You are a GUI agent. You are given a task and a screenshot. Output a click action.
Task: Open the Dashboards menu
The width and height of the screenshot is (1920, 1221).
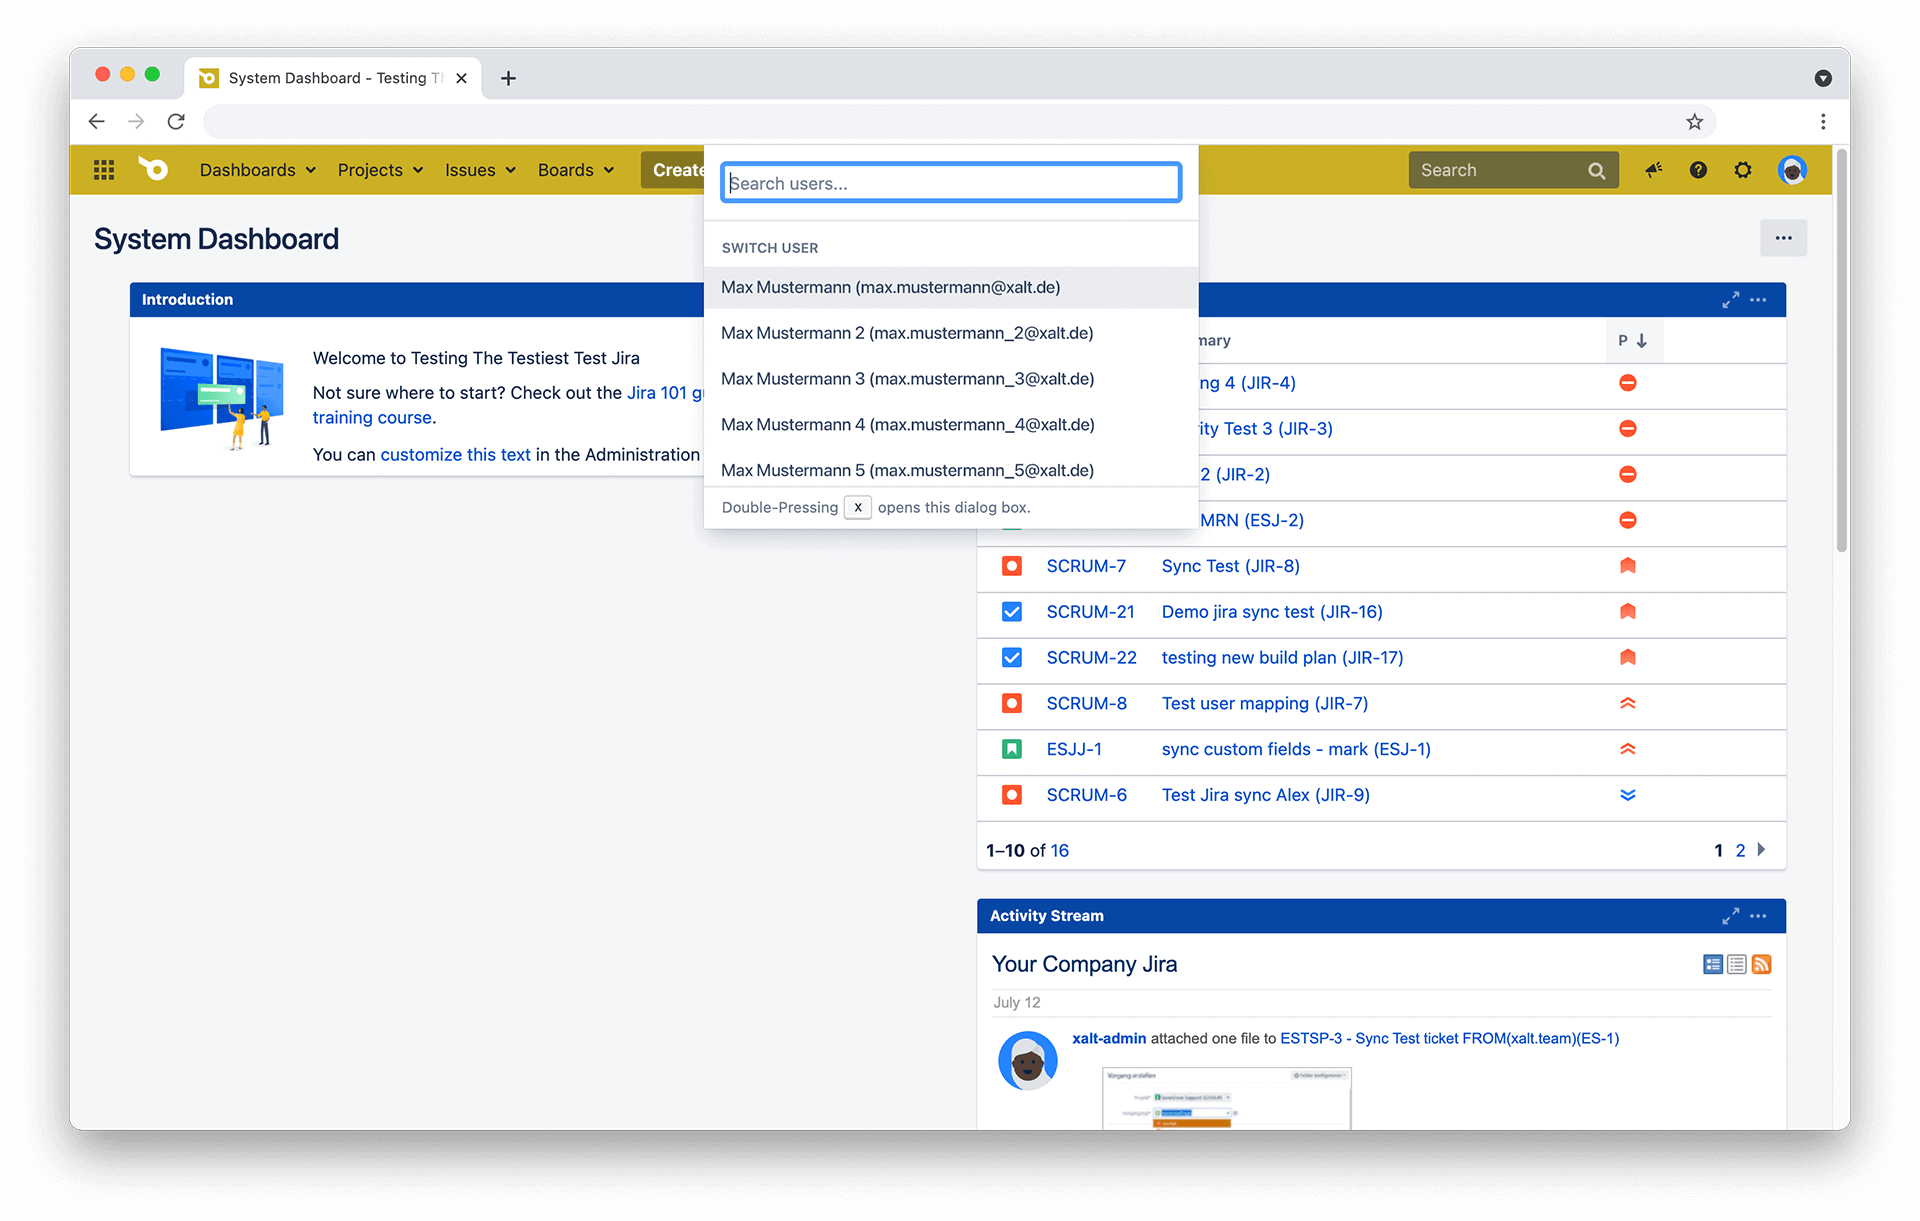(256, 171)
